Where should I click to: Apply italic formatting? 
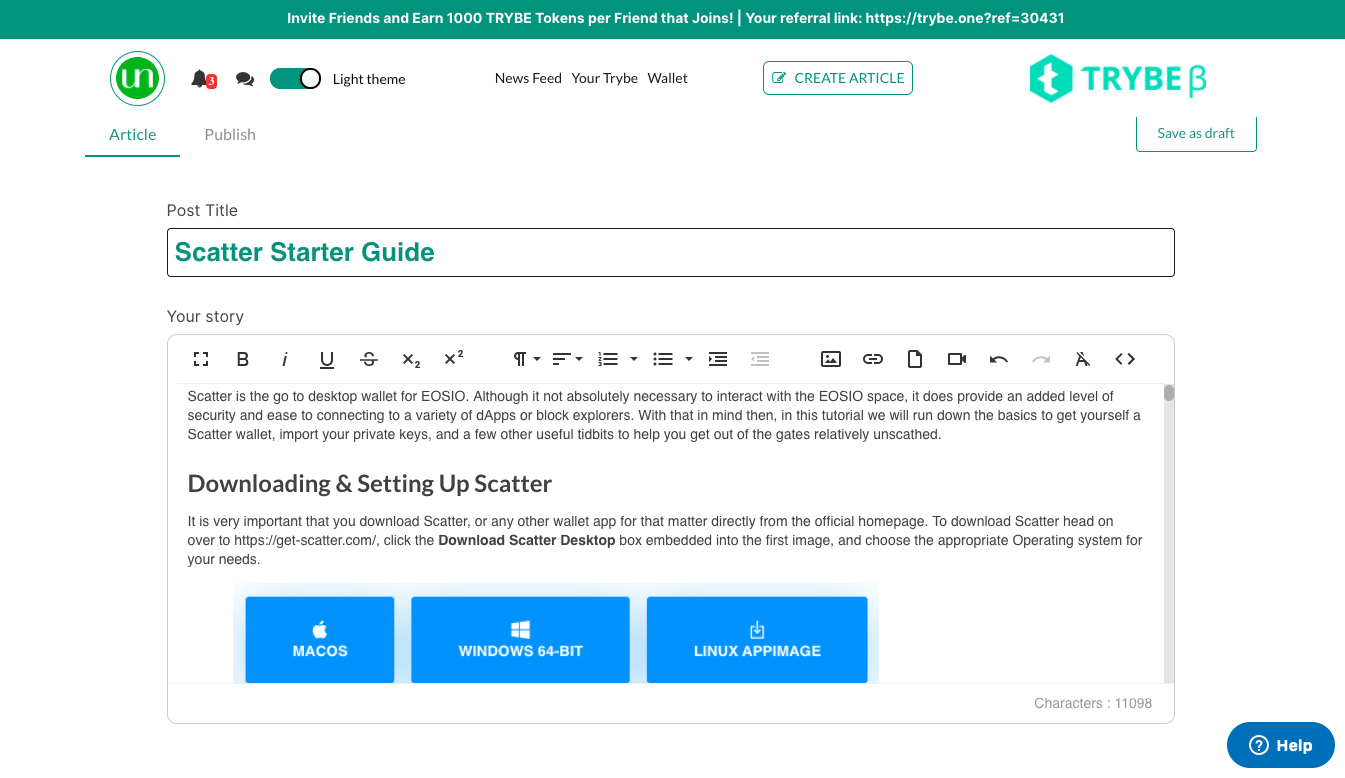point(285,359)
